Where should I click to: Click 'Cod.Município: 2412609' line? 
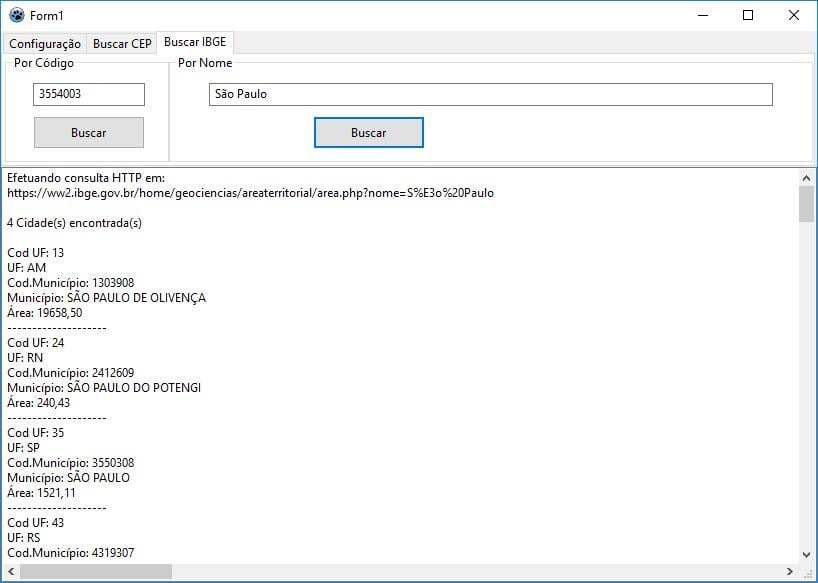pos(70,373)
